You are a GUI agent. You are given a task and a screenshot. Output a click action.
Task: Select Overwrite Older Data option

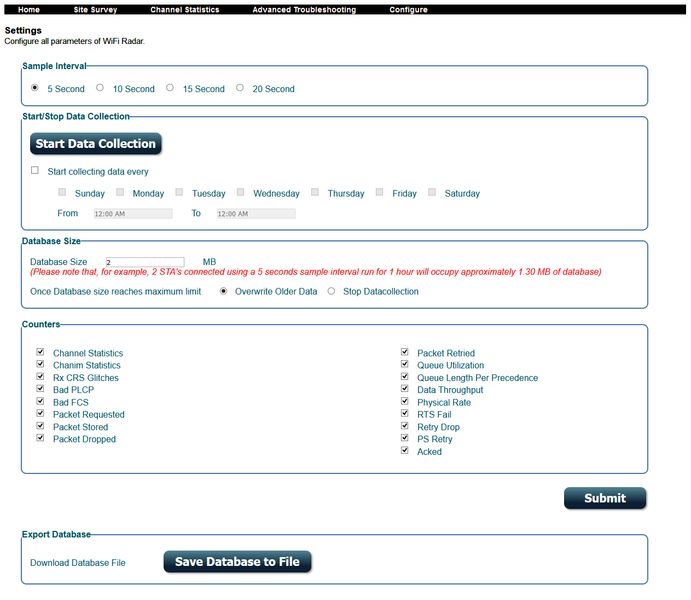(x=224, y=291)
